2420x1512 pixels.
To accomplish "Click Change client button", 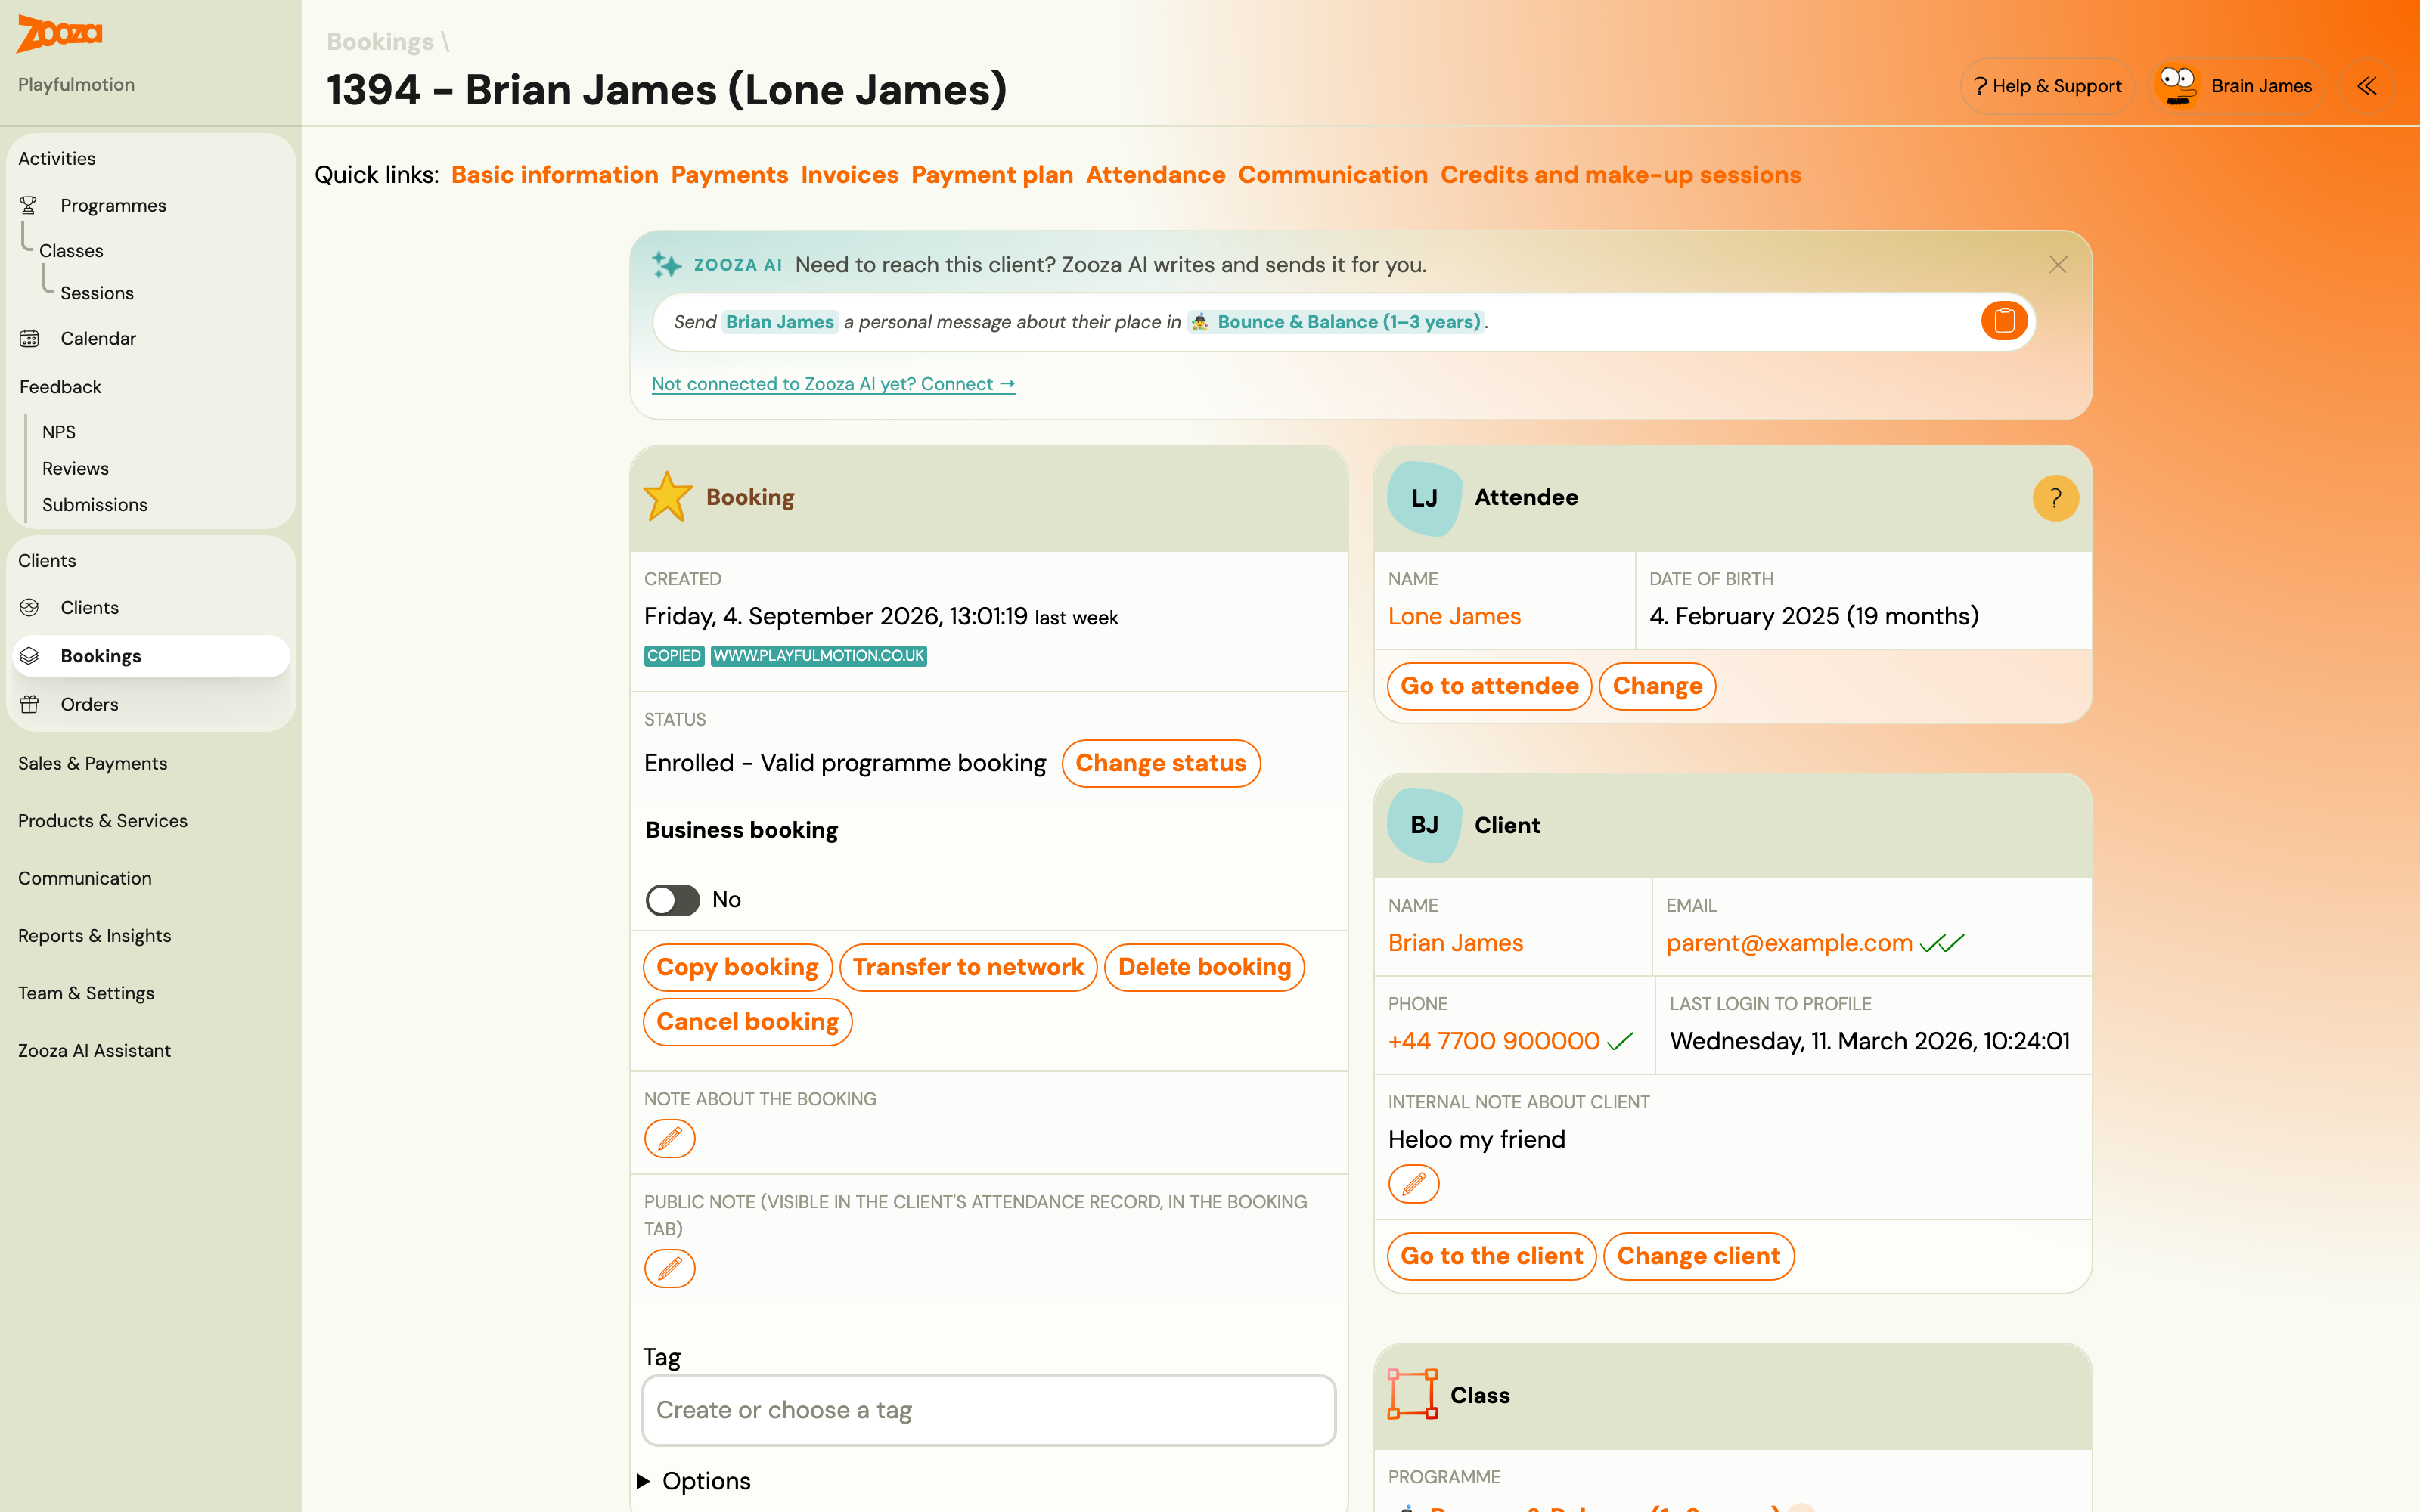I will tap(1698, 1256).
